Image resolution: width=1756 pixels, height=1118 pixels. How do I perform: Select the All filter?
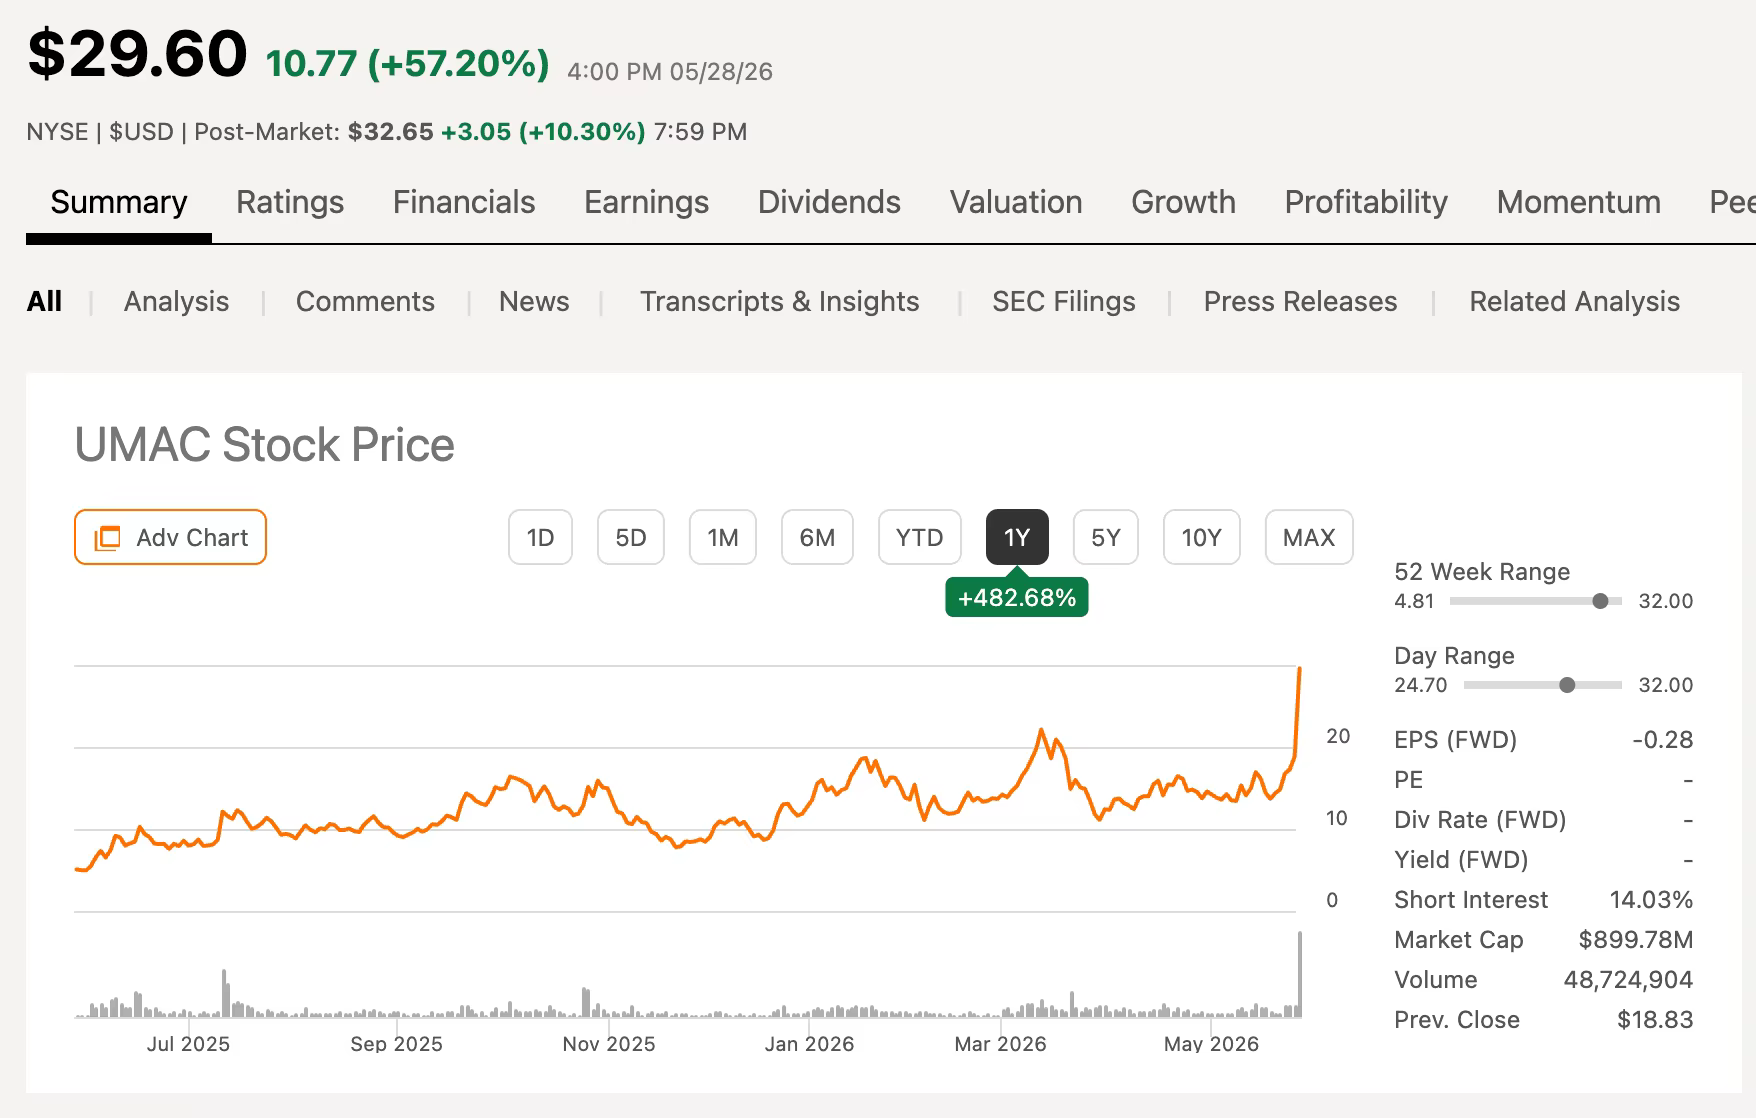[x=44, y=301]
